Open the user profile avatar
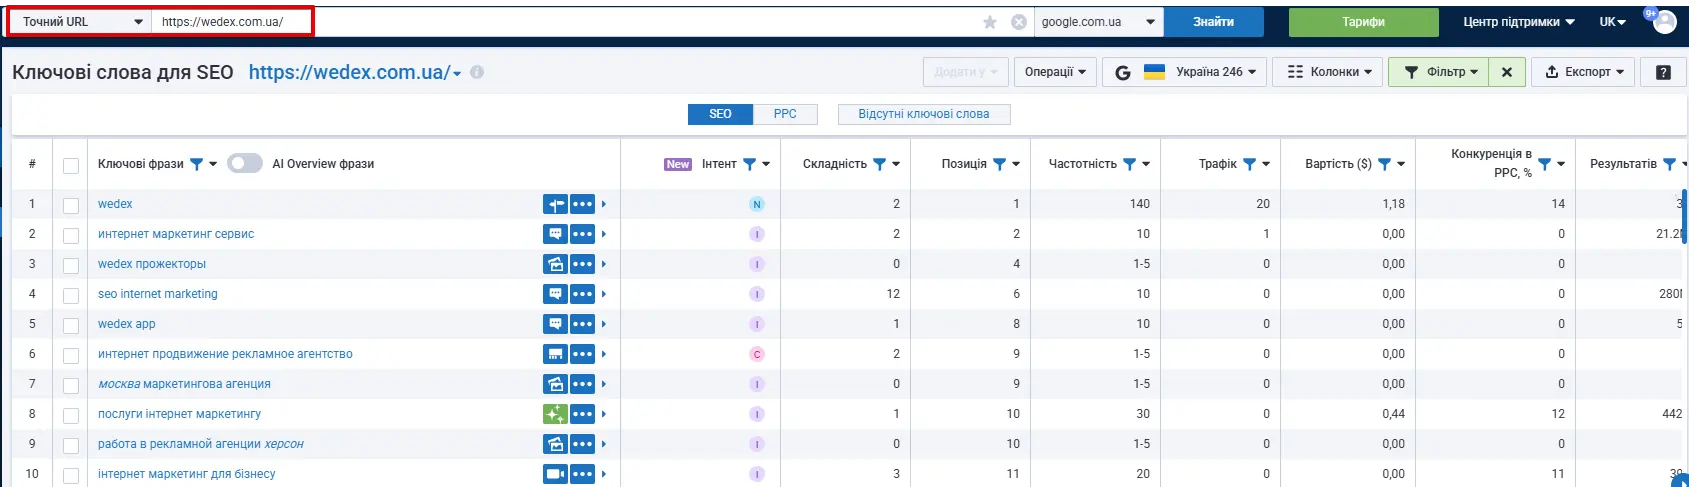 coord(1664,22)
